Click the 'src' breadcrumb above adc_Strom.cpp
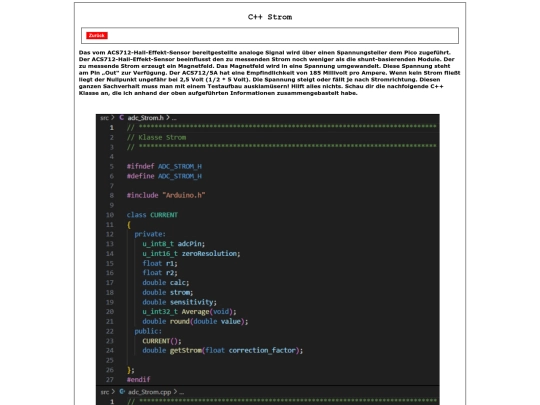This screenshot has height=405, width=540. tap(105, 392)
